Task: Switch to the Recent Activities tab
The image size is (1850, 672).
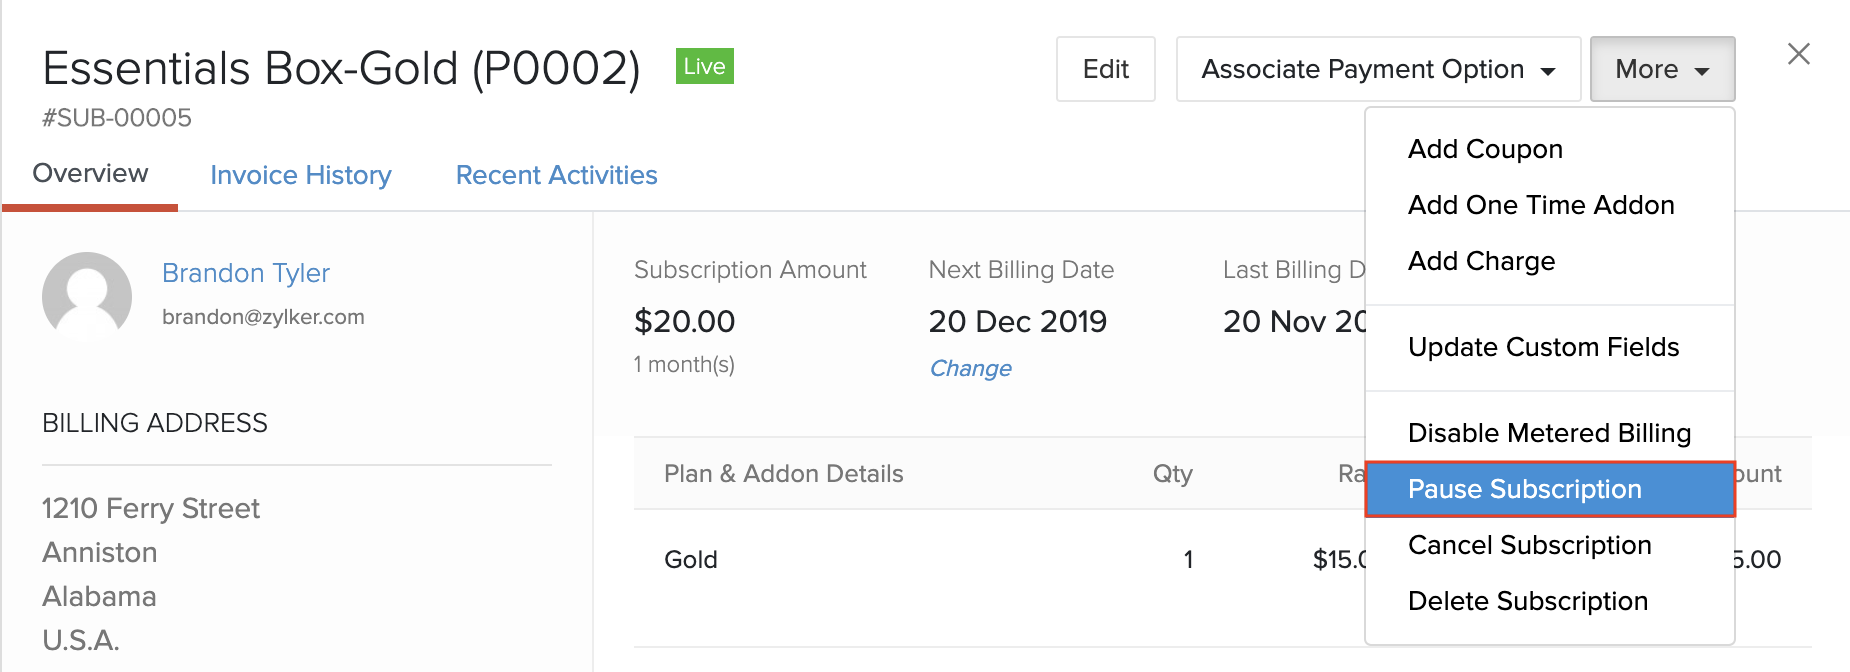Action: 556,175
